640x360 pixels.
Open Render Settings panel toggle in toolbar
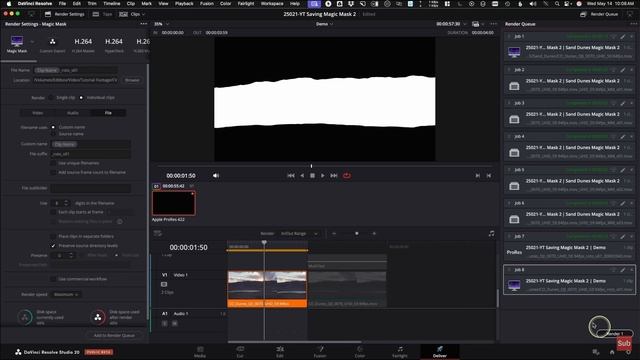pyautogui.click(x=64, y=14)
